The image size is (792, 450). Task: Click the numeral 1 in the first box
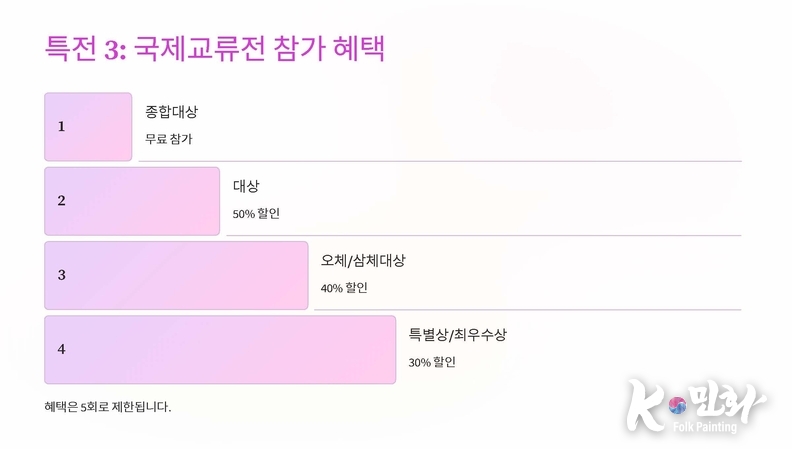tap(61, 127)
